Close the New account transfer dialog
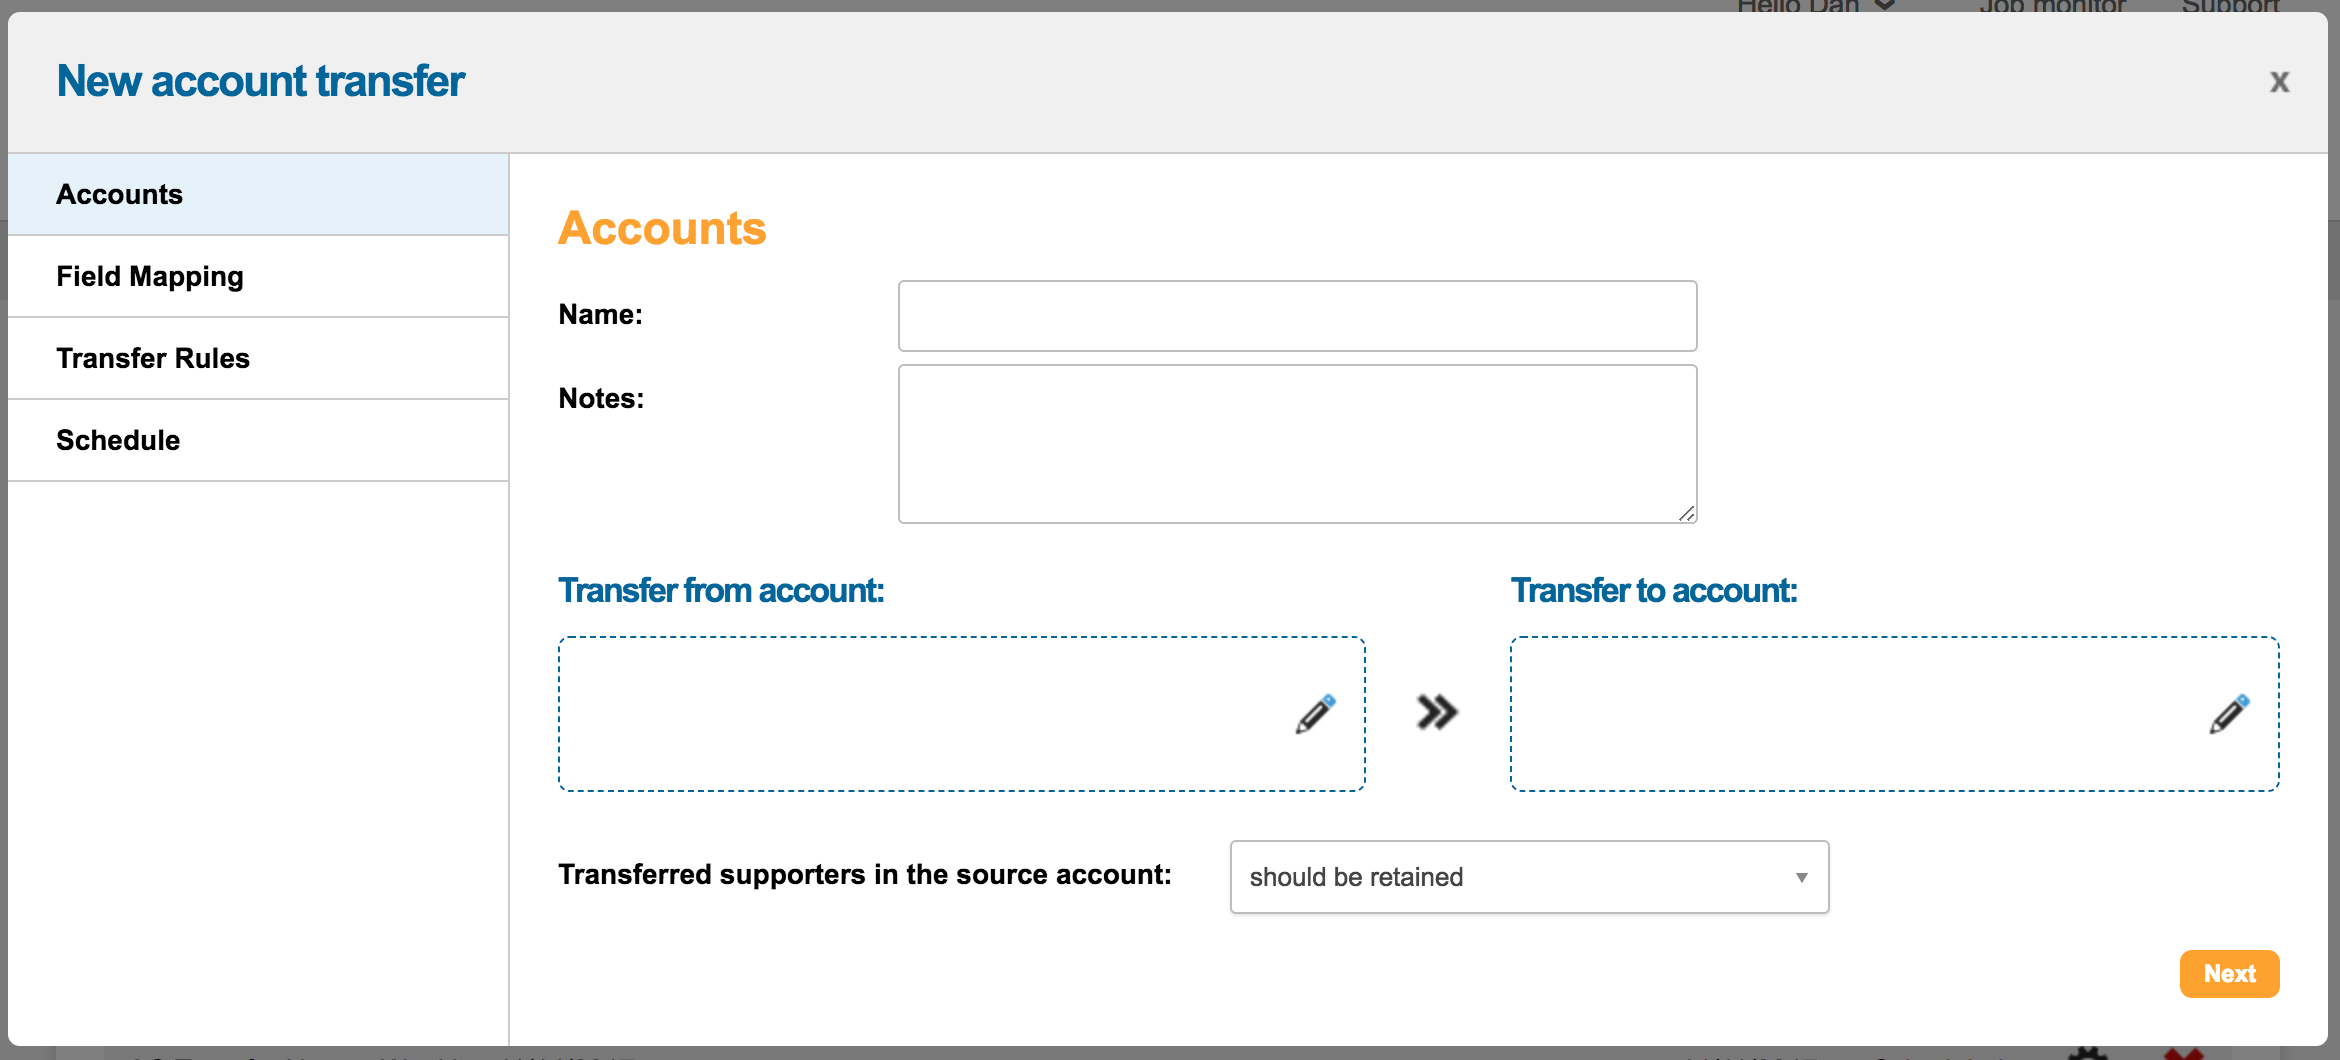The width and height of the screenshot is (2340, 1060). tap(2279, 82)
